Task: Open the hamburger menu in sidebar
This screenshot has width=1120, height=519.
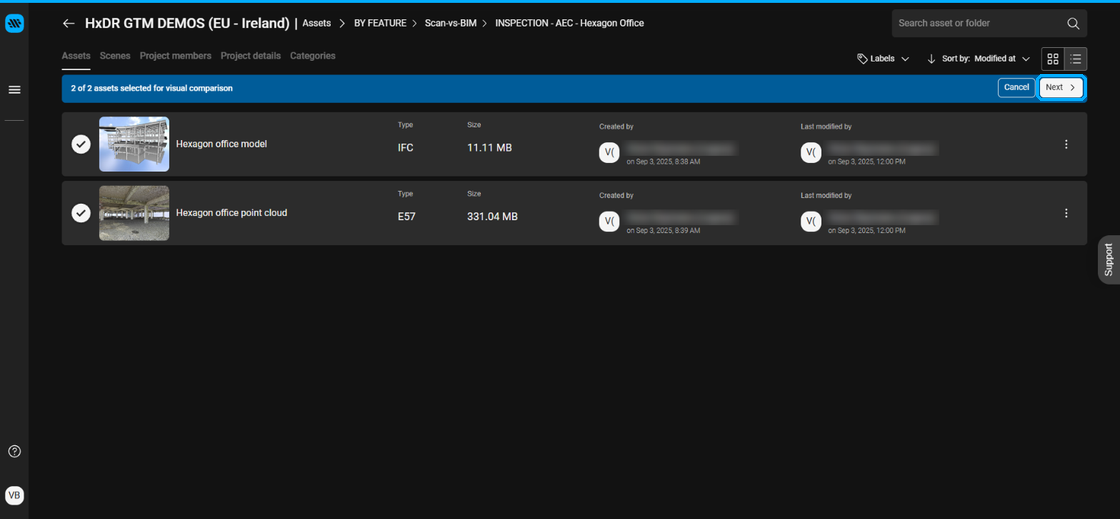Action: click(x=14, y=90)
